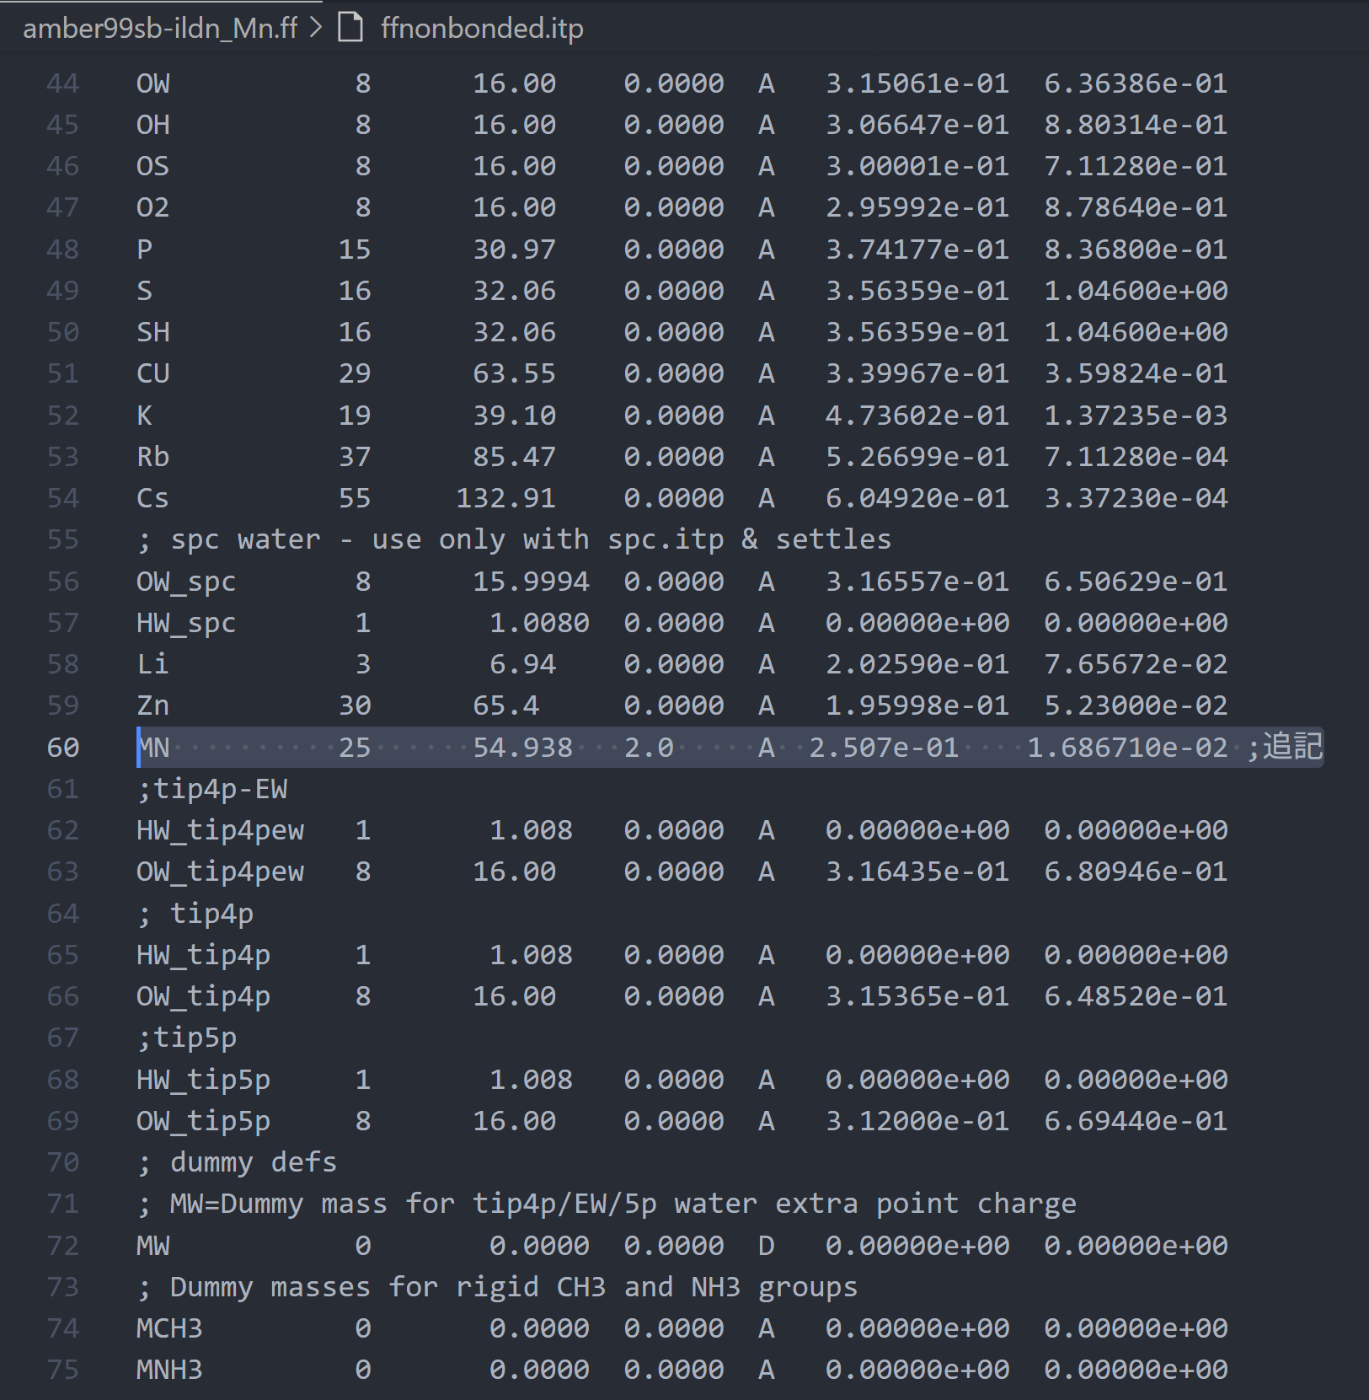Click the SH atom type name
The height and width of the screenshot is (1400, 1369).
click(x=153, y=332)
